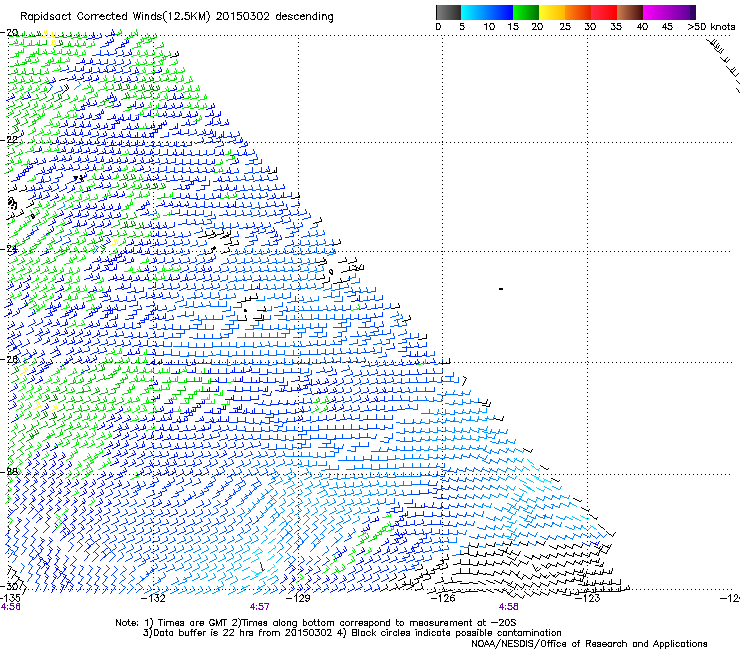Viewport: 740px width, 650px height.
Task: Click the '-24' latitude axis label
Action: (x=9, y=248)
